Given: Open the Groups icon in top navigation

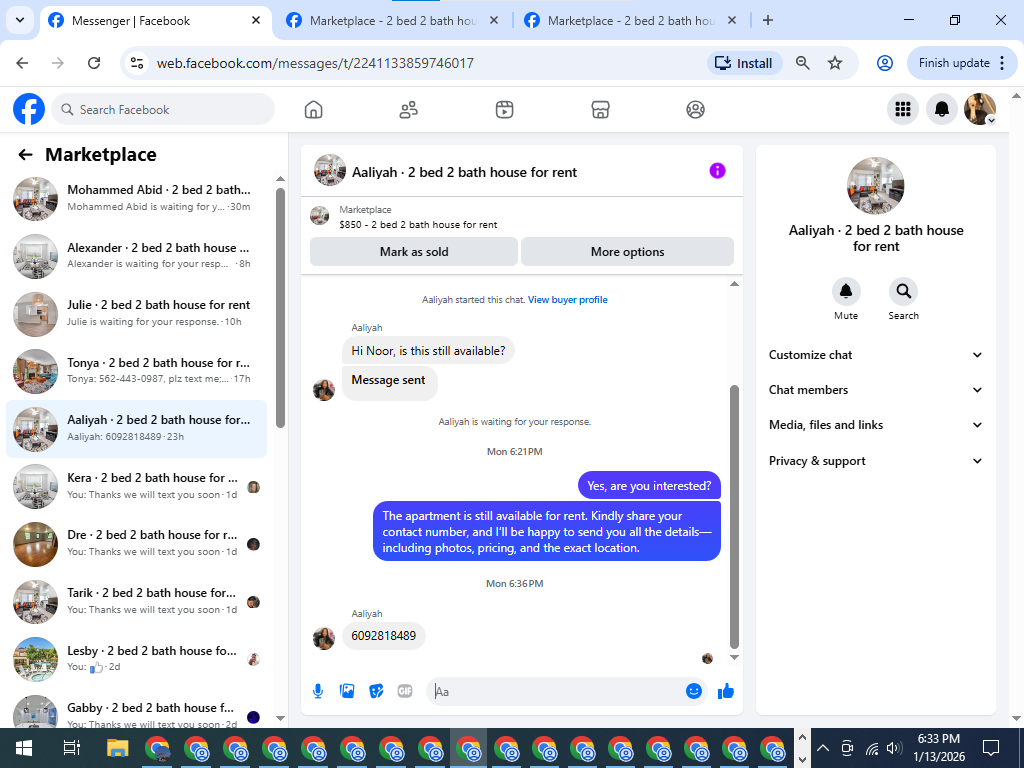Looking at the screenshot, I should [696, 110].
